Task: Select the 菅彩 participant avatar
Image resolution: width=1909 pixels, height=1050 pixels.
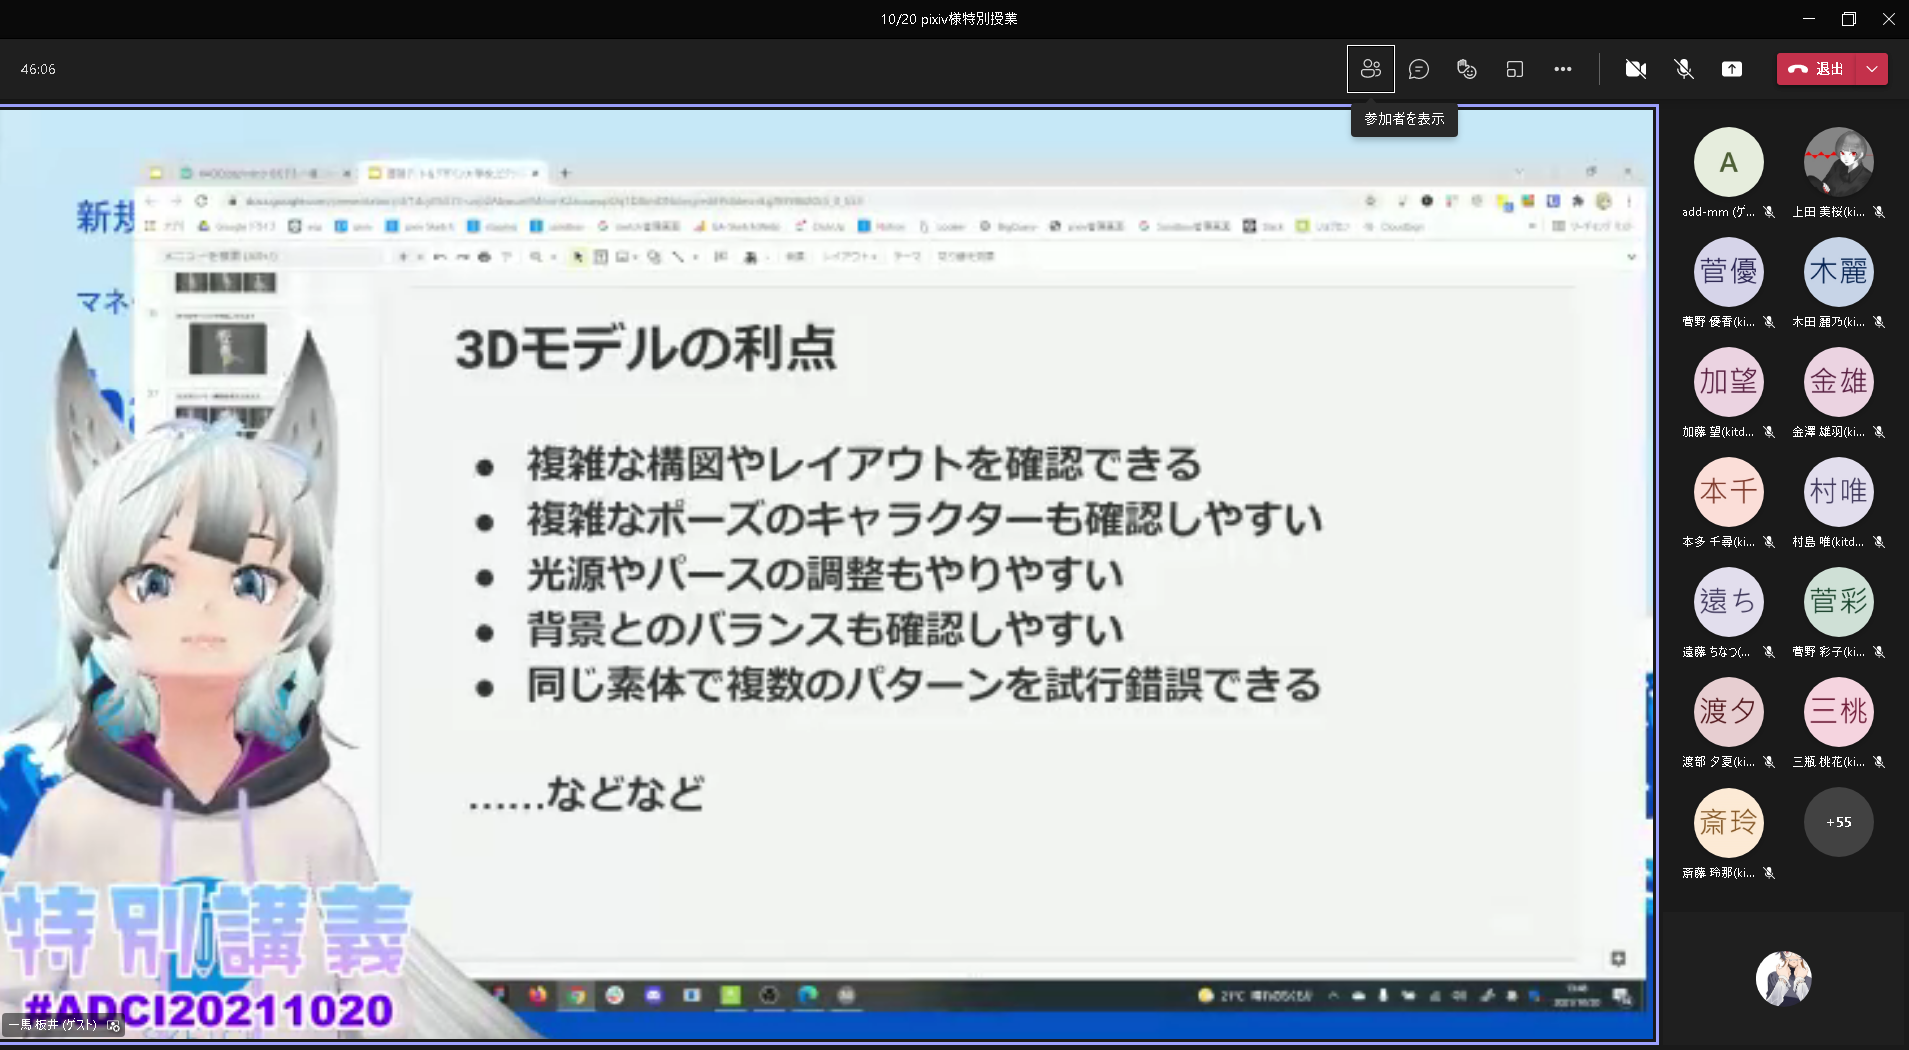Action: click(x=1838, y=602)
